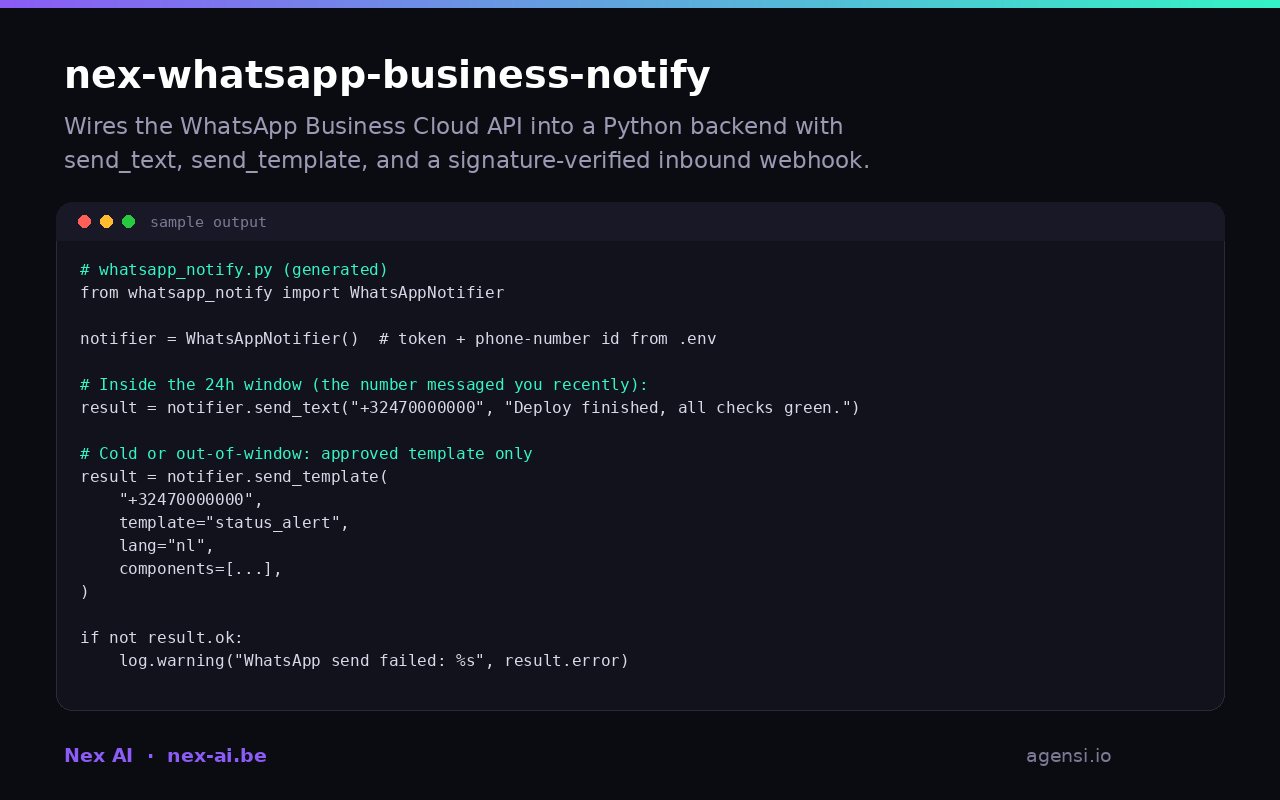Click the log.warning code line
Image resolution: width=1280 pixels, height=800 pixels.
coord(374,661)
